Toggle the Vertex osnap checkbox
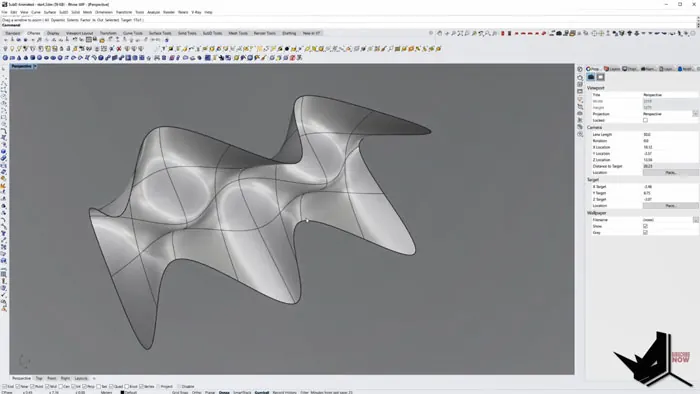The image size is (700, 394). 142,386
